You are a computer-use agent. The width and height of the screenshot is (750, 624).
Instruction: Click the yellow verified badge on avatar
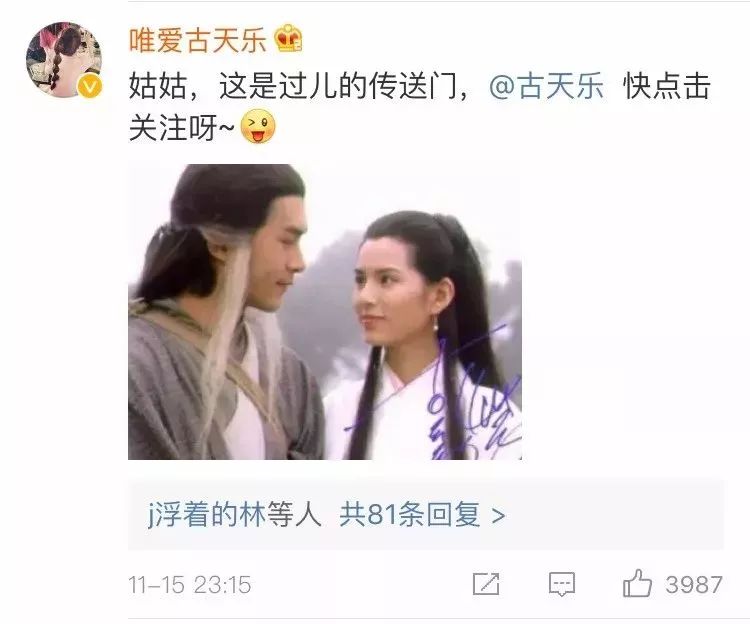pyautogui.click(x=90, y=87)
